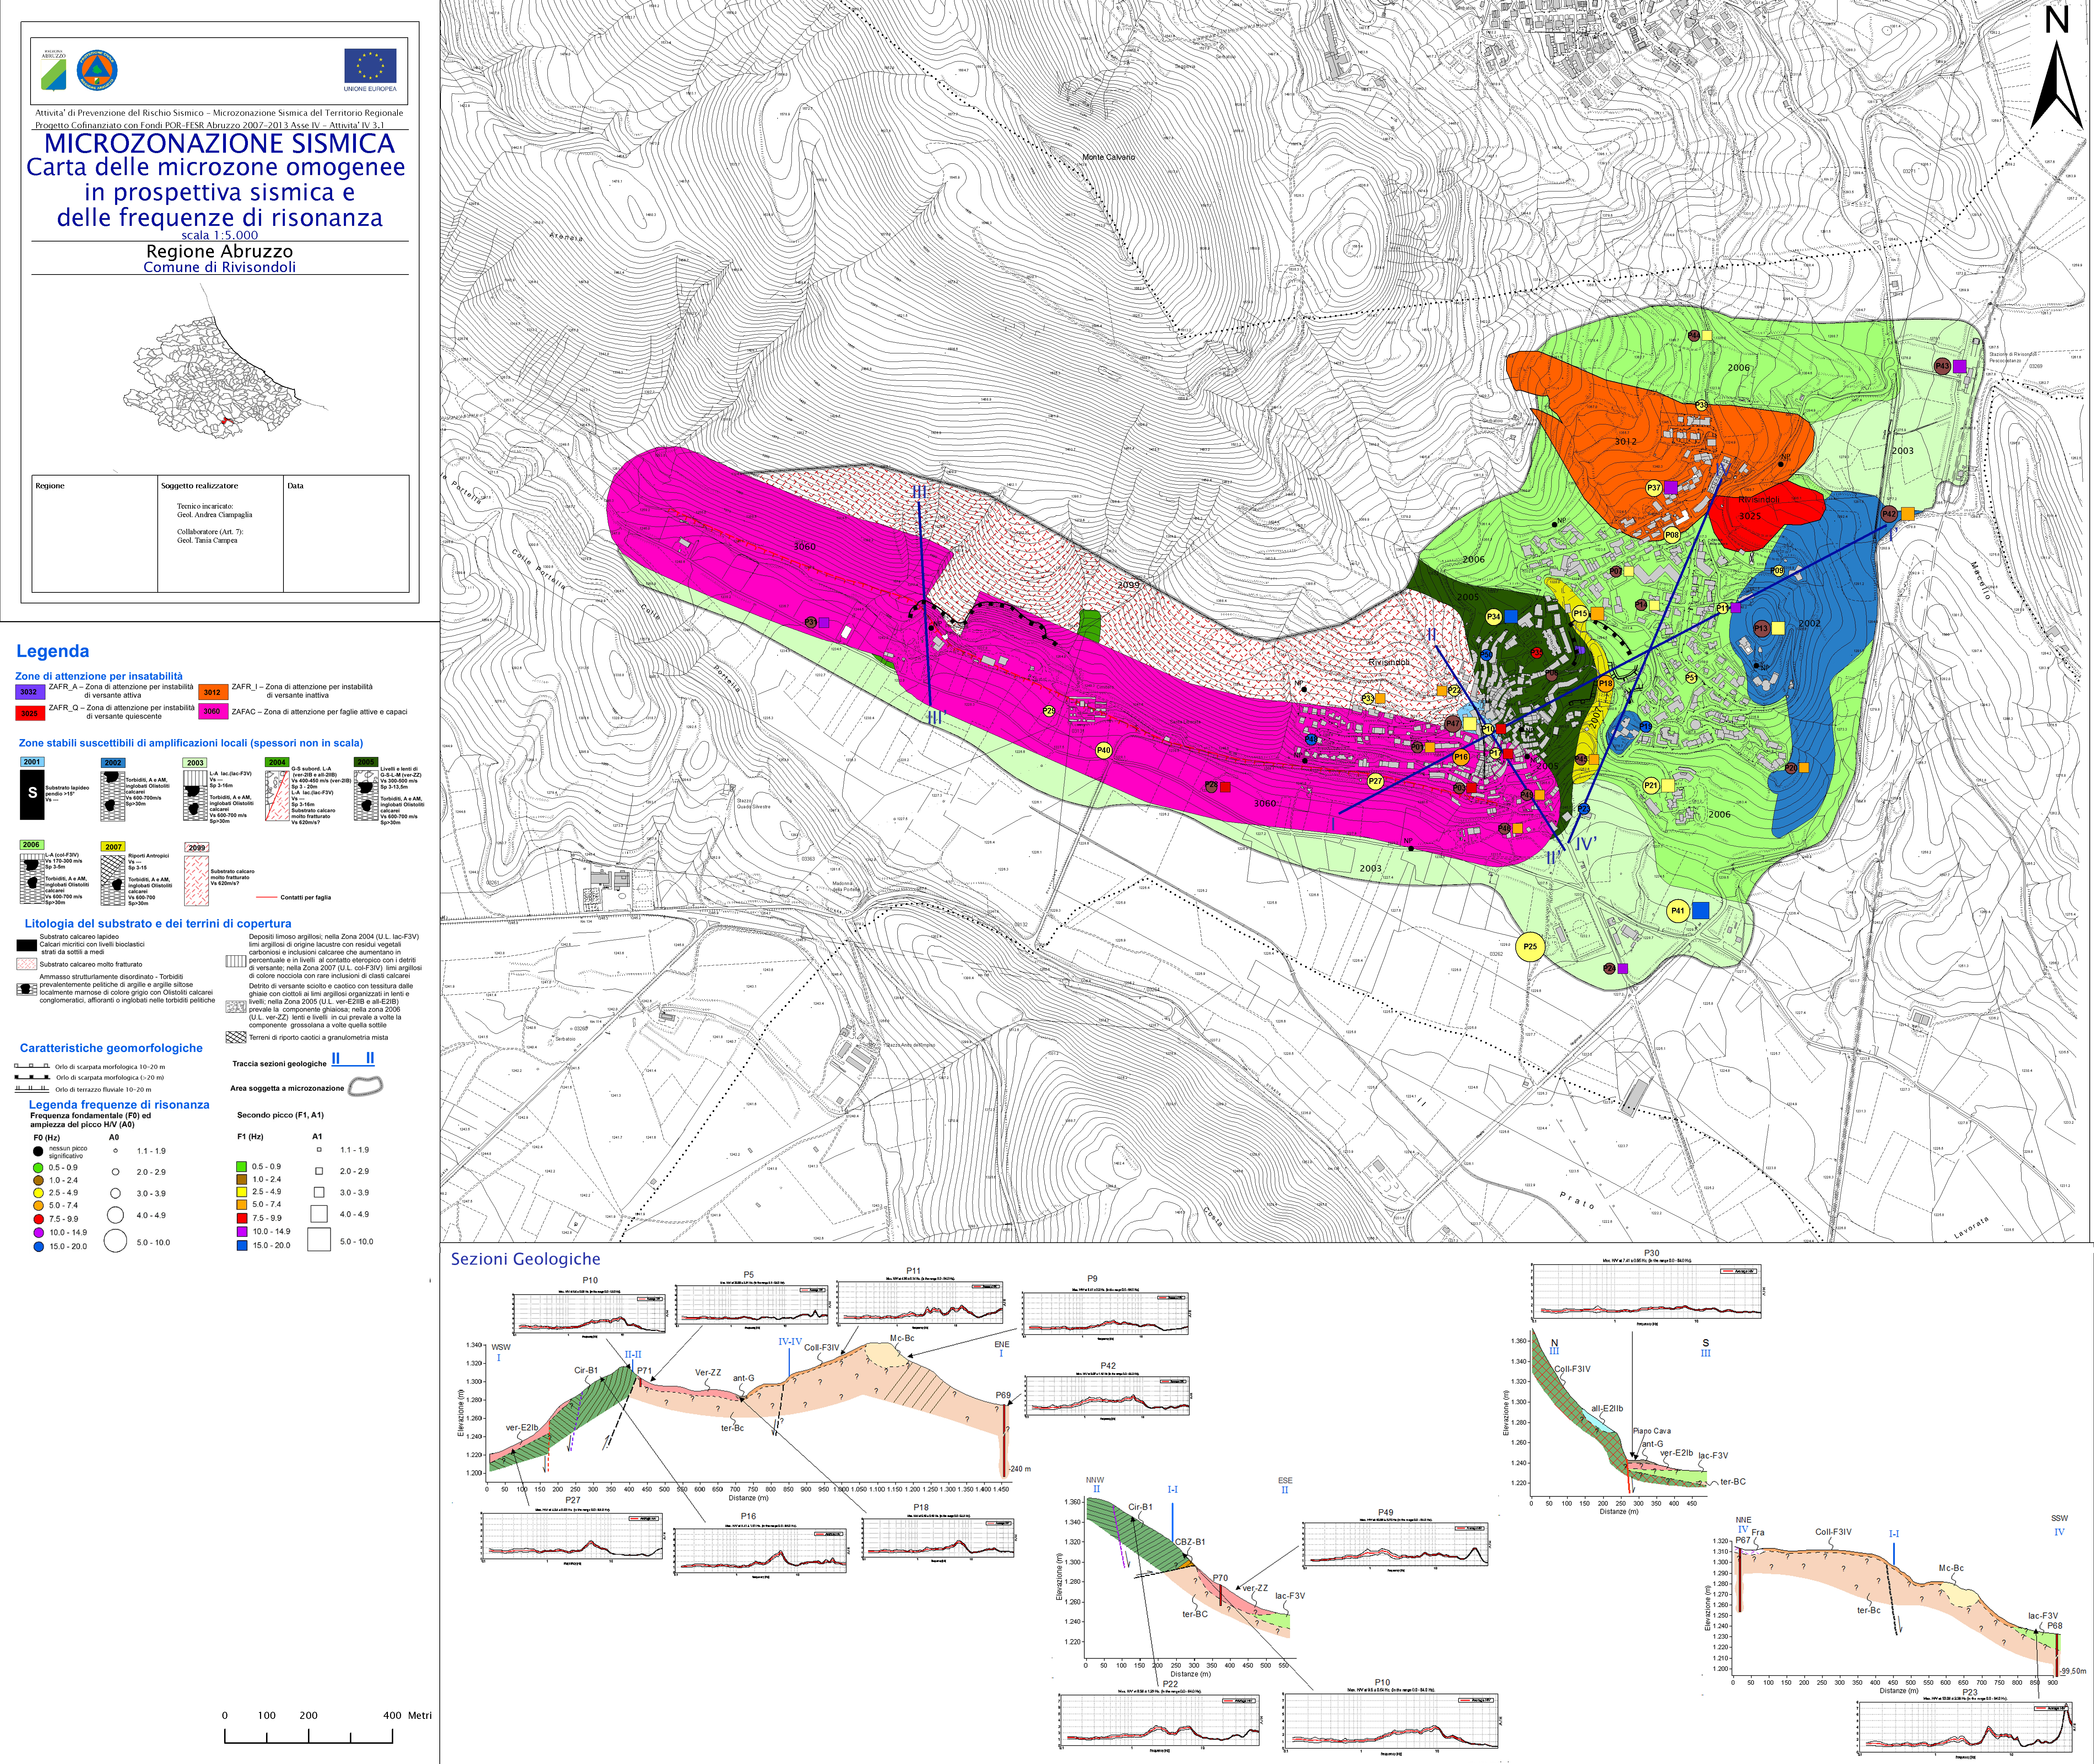This screenshot has height=1764, width=2094.
Task: Click the yellow P41 marker near blue square
Action: coord(1678,911)
